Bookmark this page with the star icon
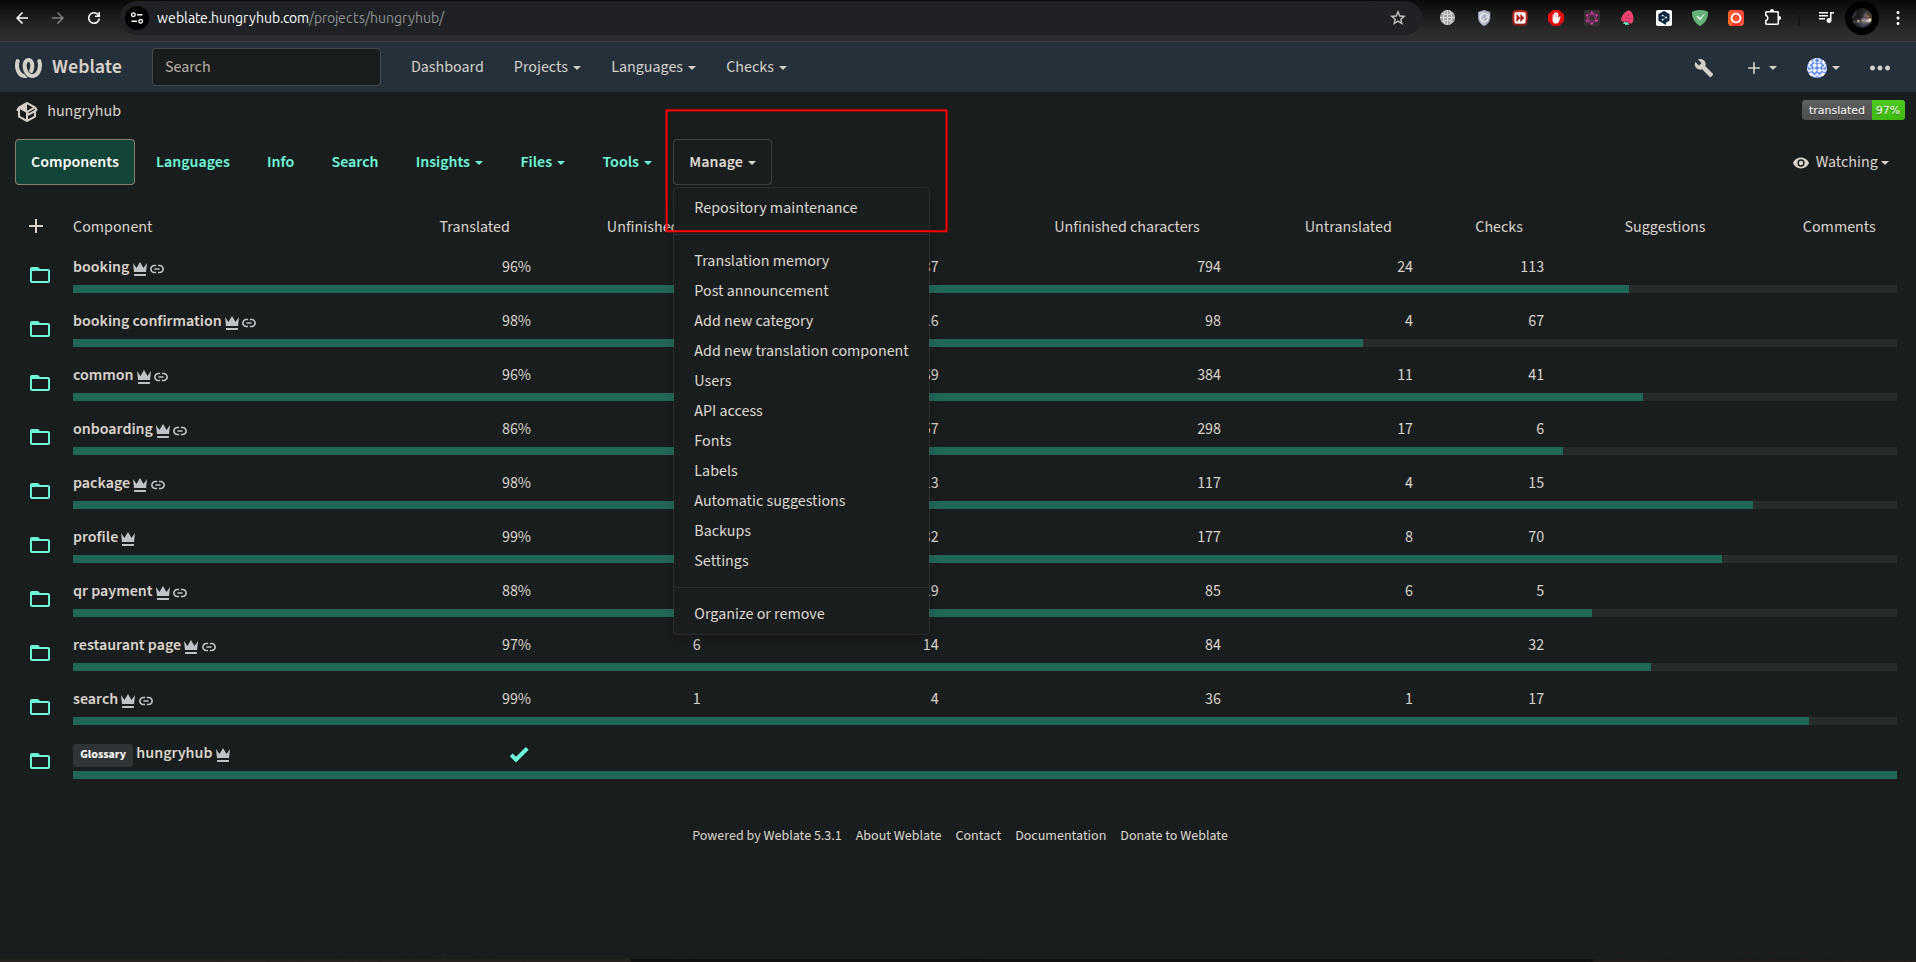 click(x=1397, y=18)
